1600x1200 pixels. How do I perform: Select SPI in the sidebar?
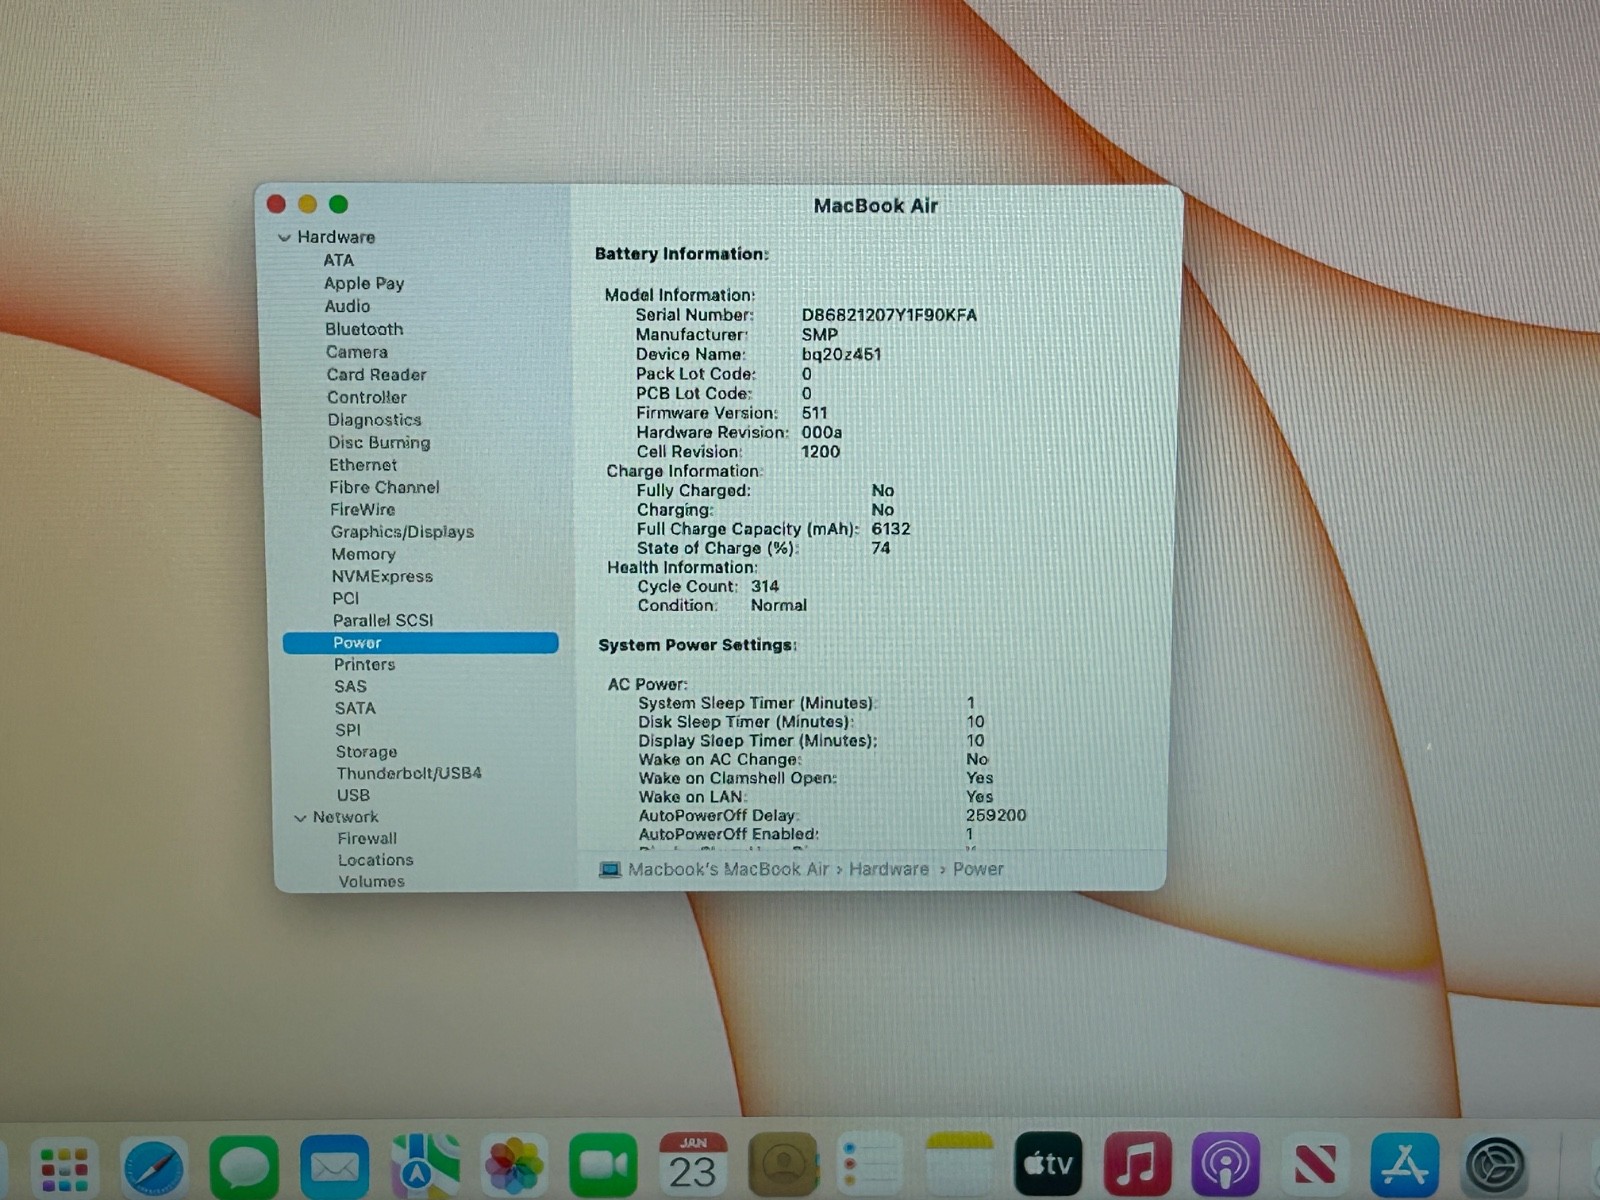347,730
